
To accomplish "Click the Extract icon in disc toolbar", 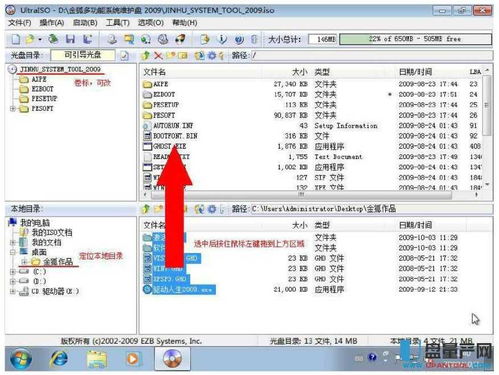I will point(200,55).
